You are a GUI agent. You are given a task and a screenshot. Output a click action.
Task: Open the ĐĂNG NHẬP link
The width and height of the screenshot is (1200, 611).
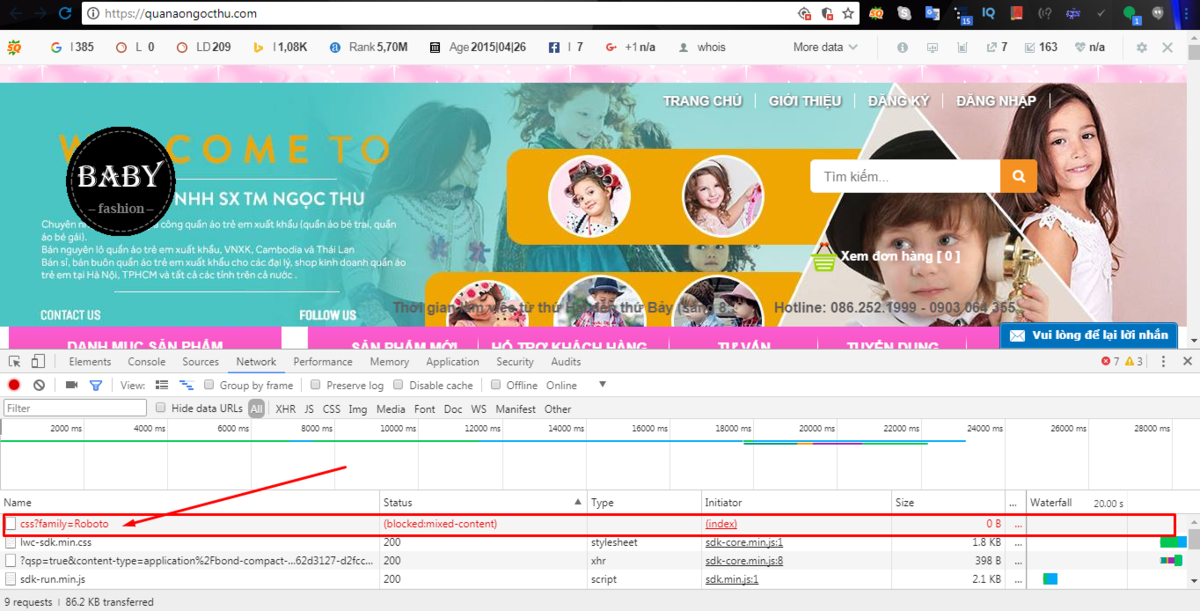[x=996, y=100]
